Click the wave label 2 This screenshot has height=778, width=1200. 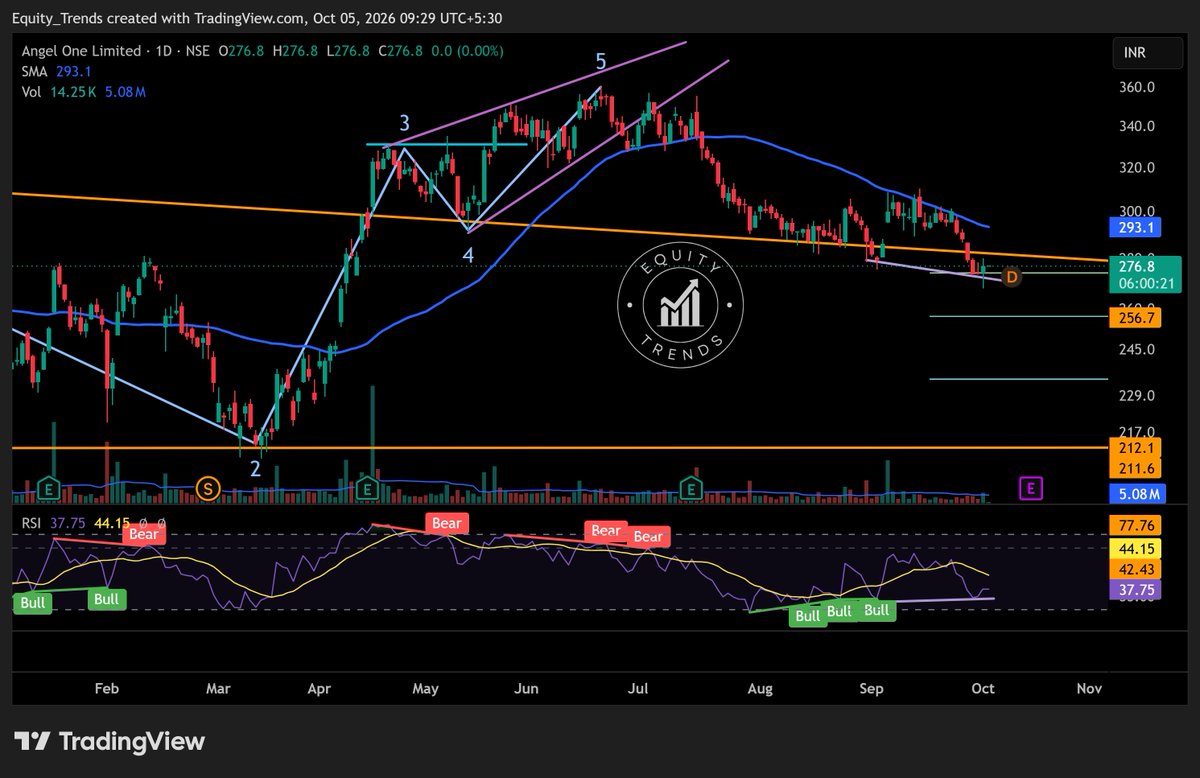[x=255, y=468]
